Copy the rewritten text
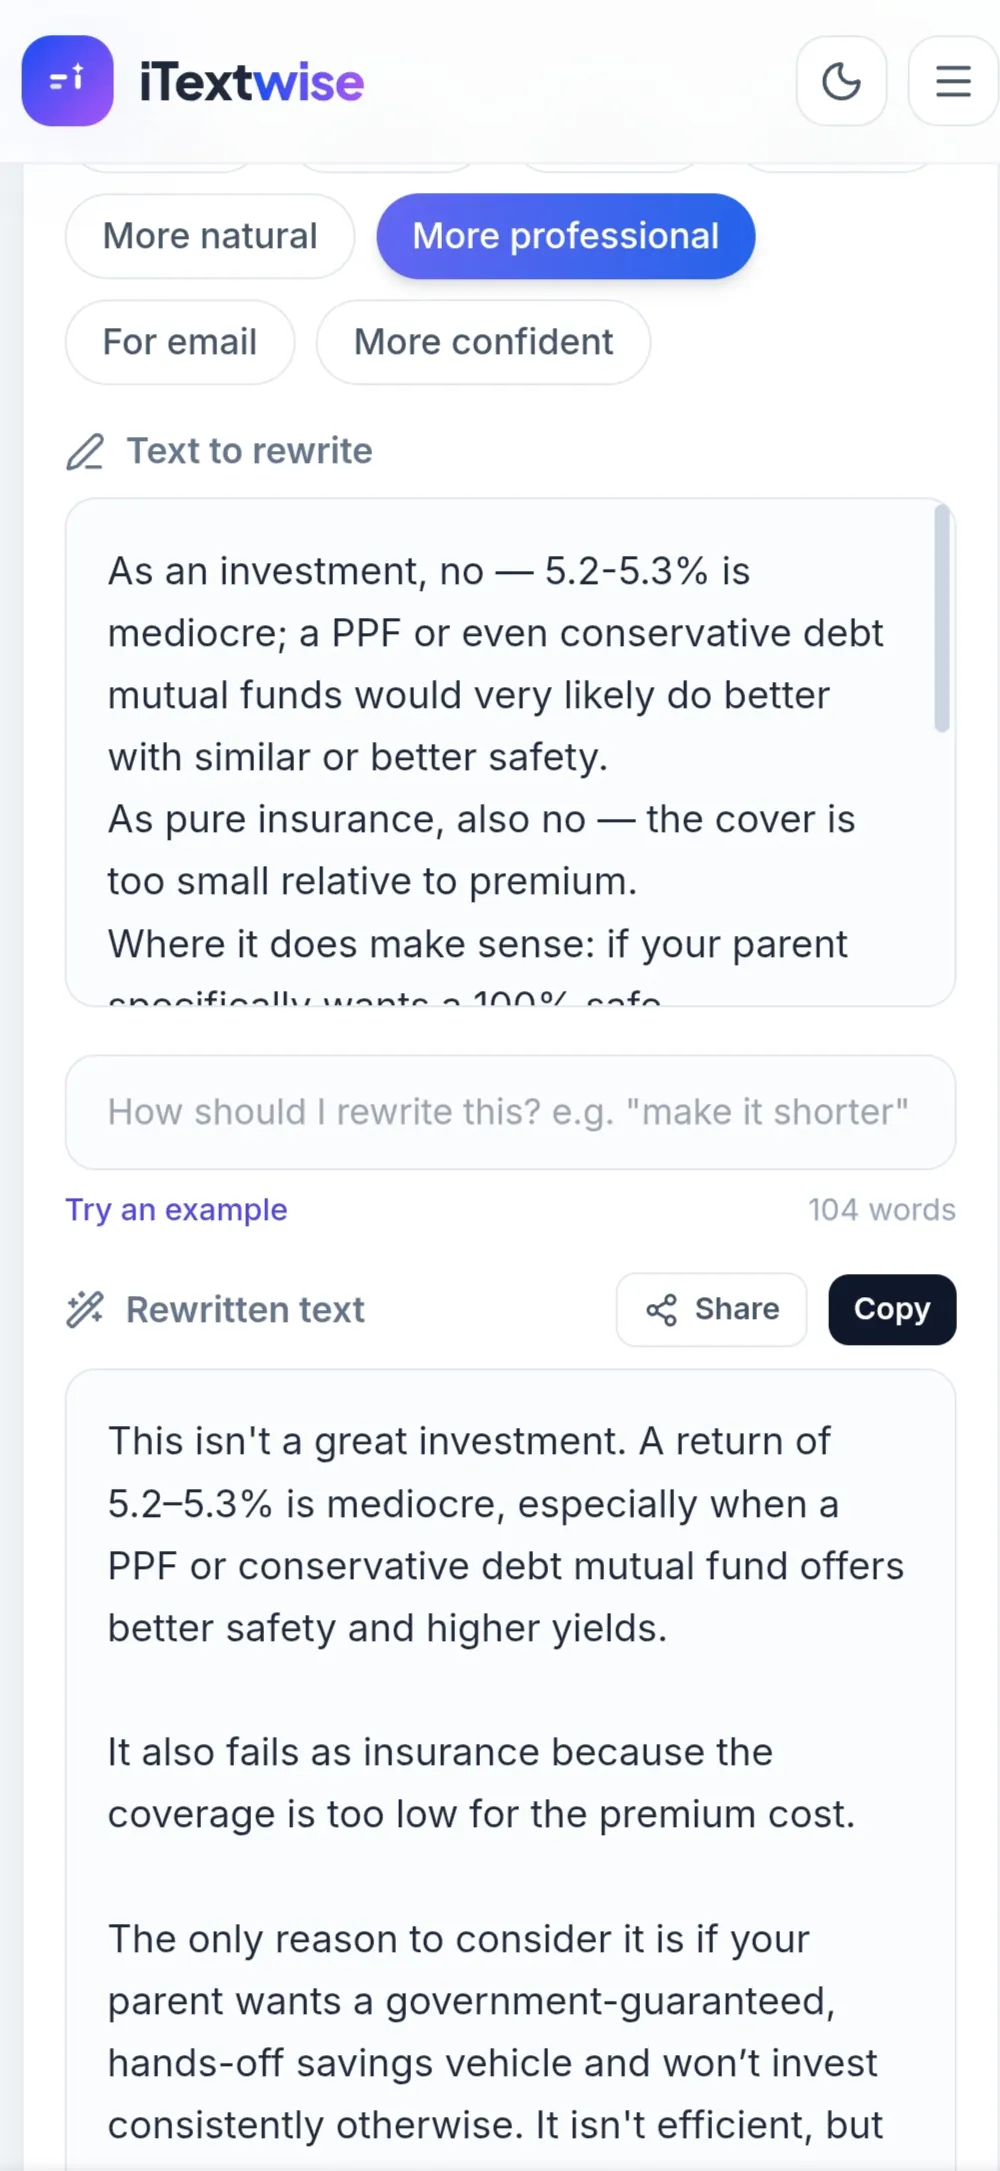This screenshot has height=2171, width=1000. [x=892, y=1310]
